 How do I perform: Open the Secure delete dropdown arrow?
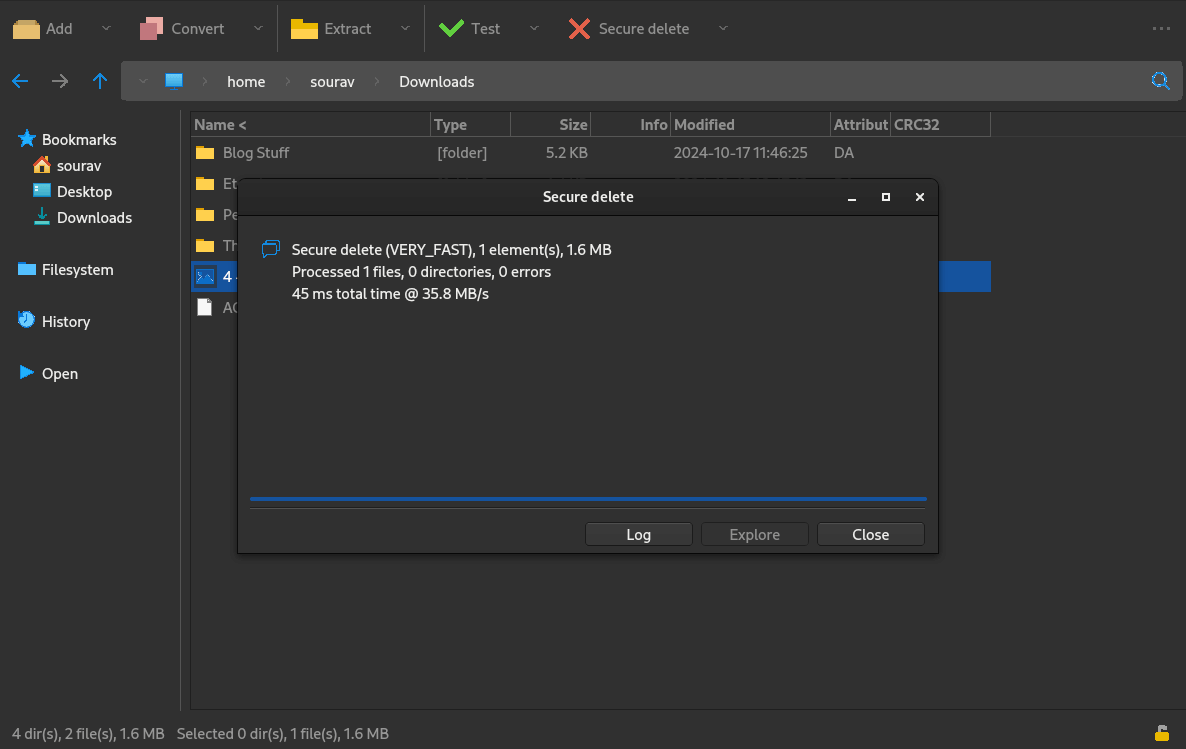[723, 29]
